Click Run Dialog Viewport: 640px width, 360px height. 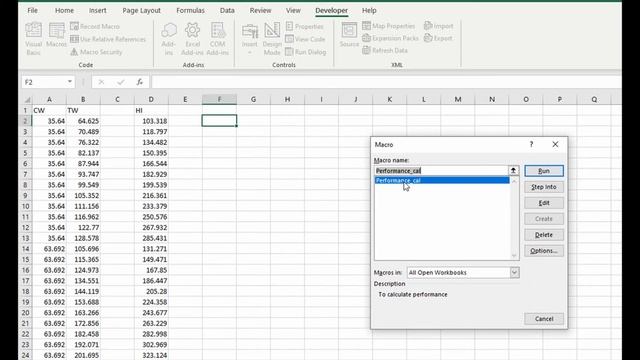(306, 52)
